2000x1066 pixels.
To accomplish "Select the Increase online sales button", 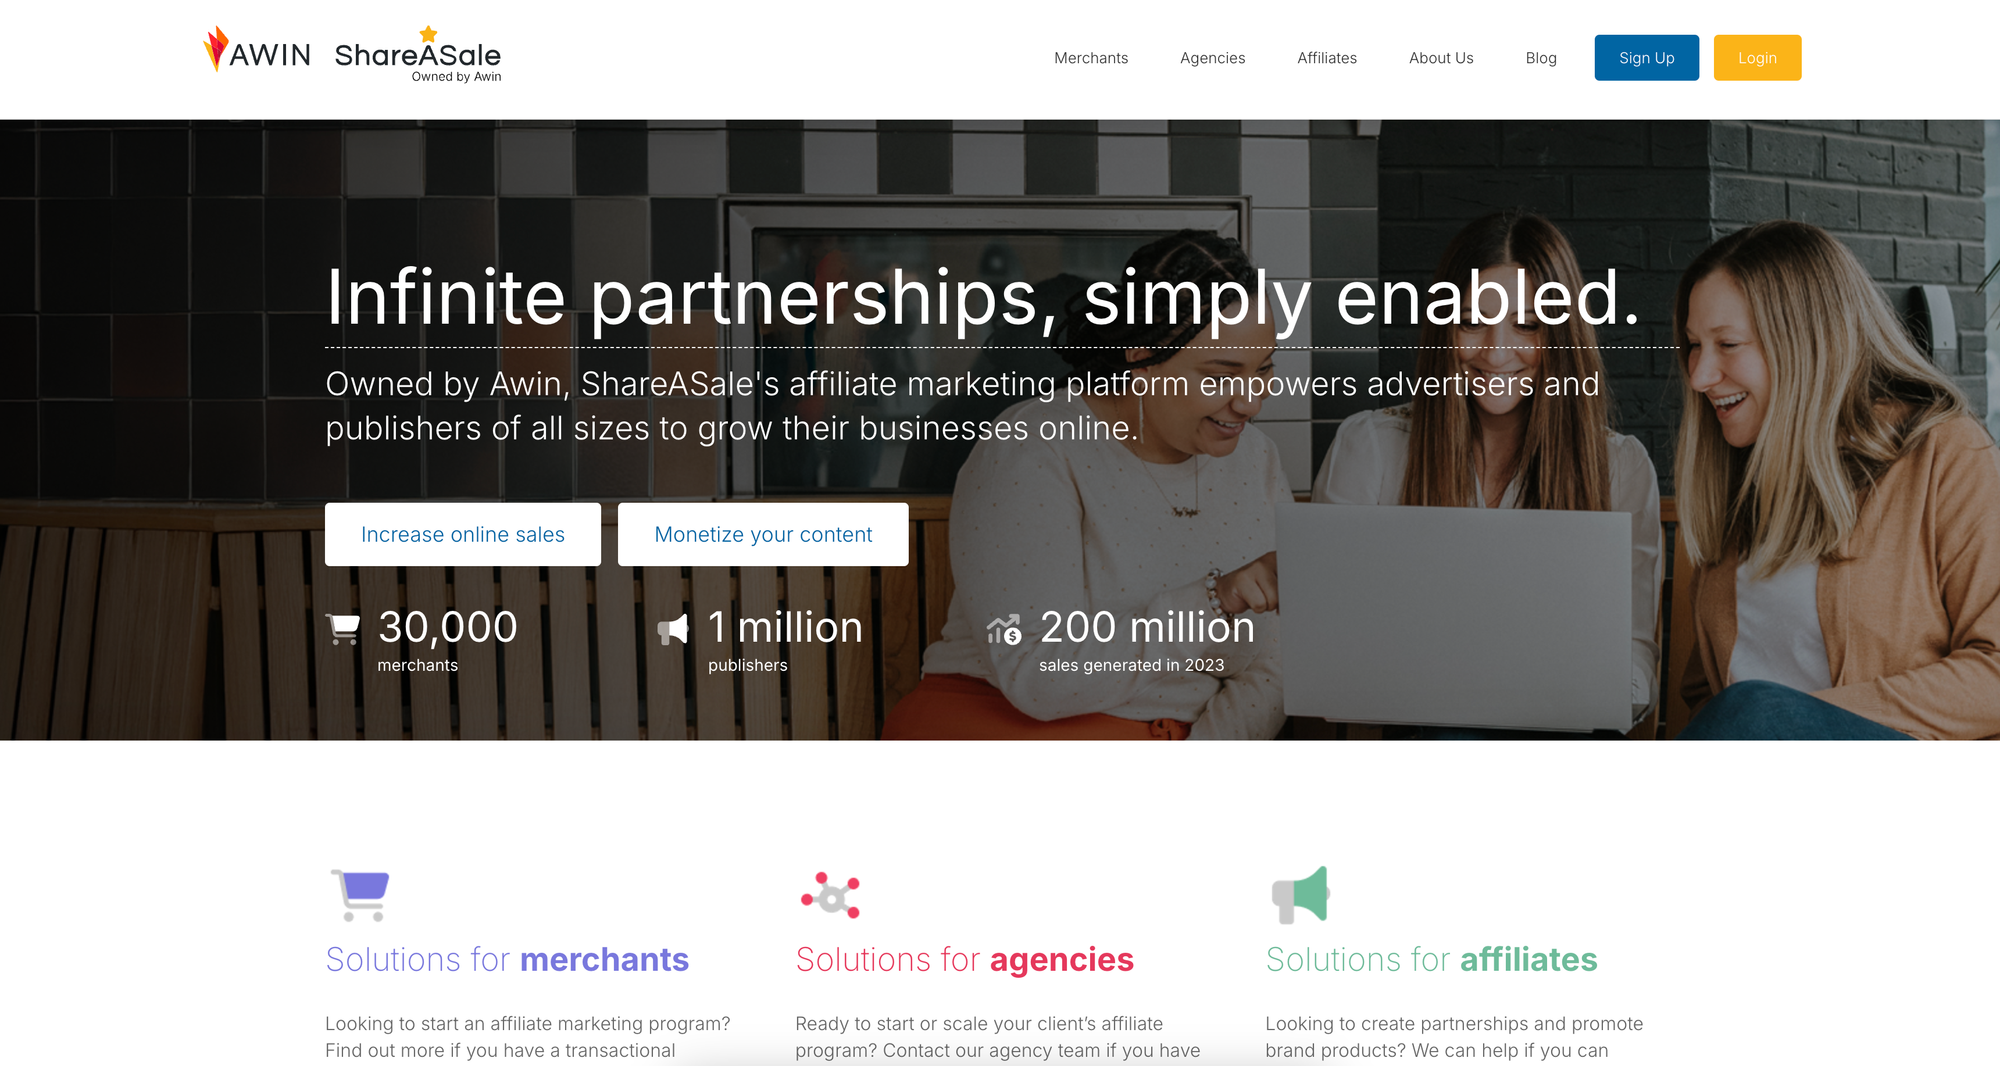I will pos(463,534).
